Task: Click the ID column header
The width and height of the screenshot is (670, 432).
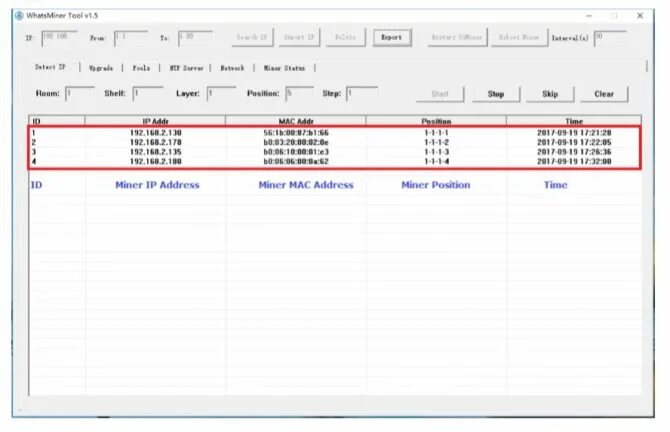Action: 57,121
